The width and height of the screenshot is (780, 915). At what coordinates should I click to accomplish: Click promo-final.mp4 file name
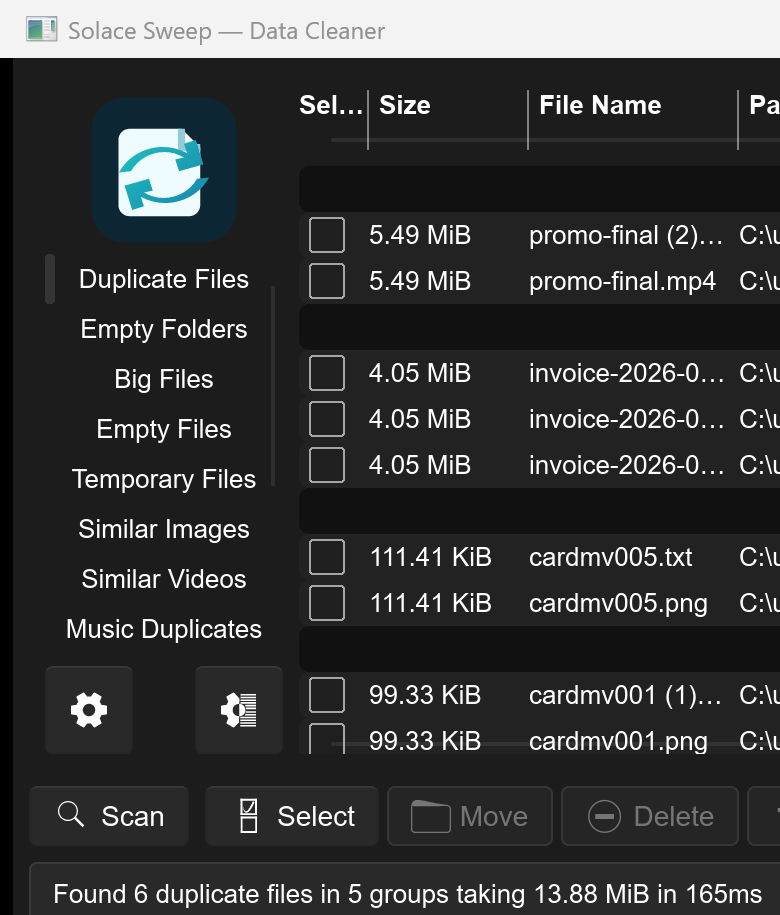(x=622, y=281)
